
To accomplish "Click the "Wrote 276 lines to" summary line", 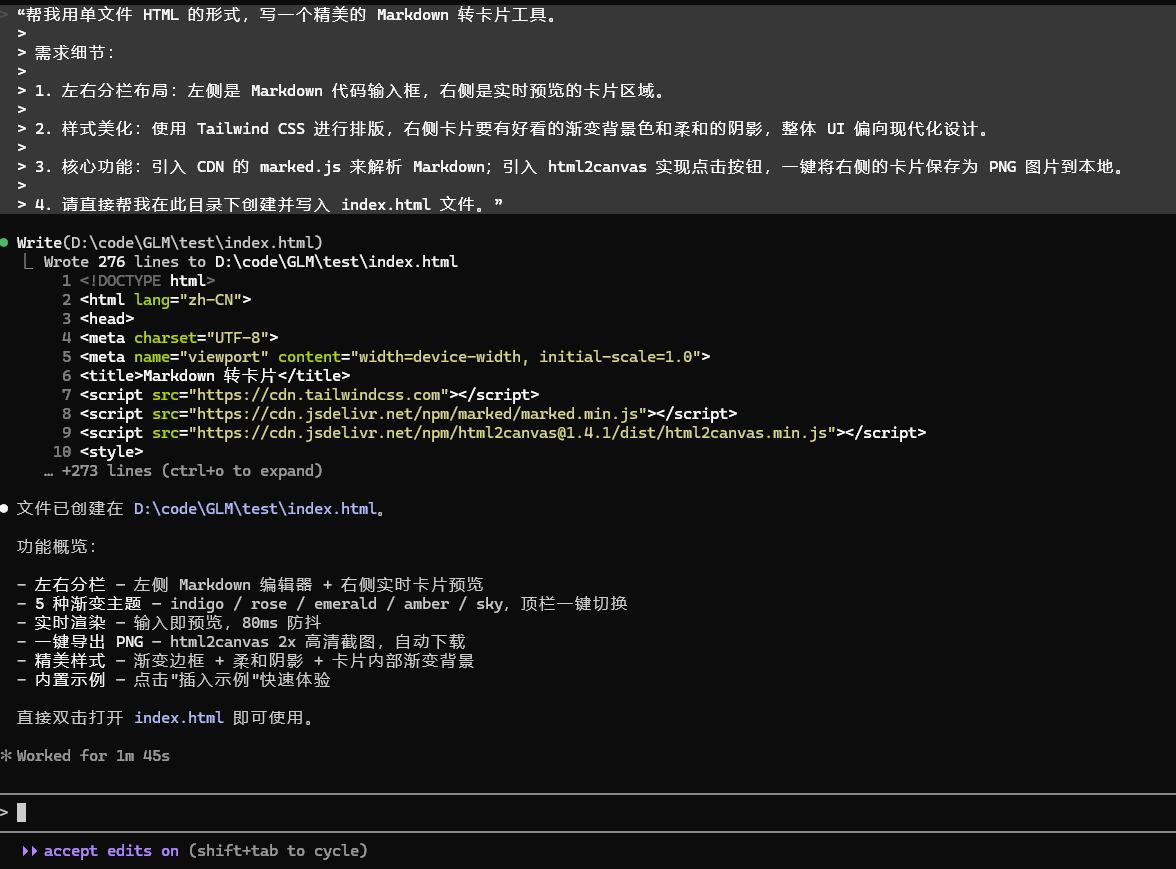I will pyautogui.click(x=250, y=262).
